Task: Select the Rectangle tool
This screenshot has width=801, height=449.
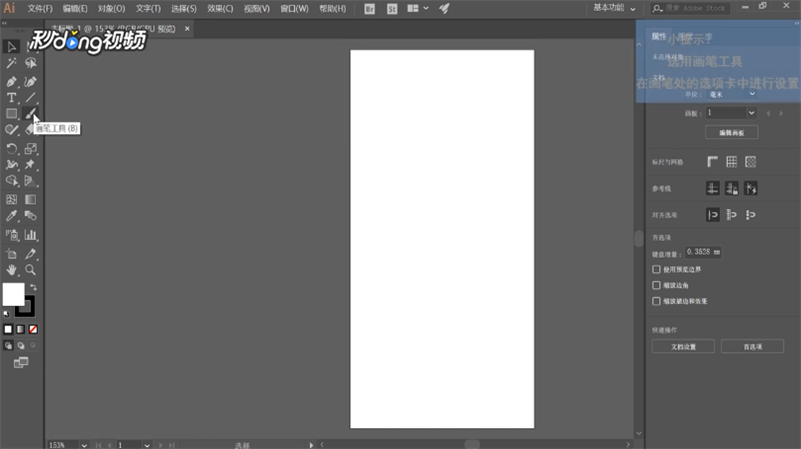Action: click(11, 113)
